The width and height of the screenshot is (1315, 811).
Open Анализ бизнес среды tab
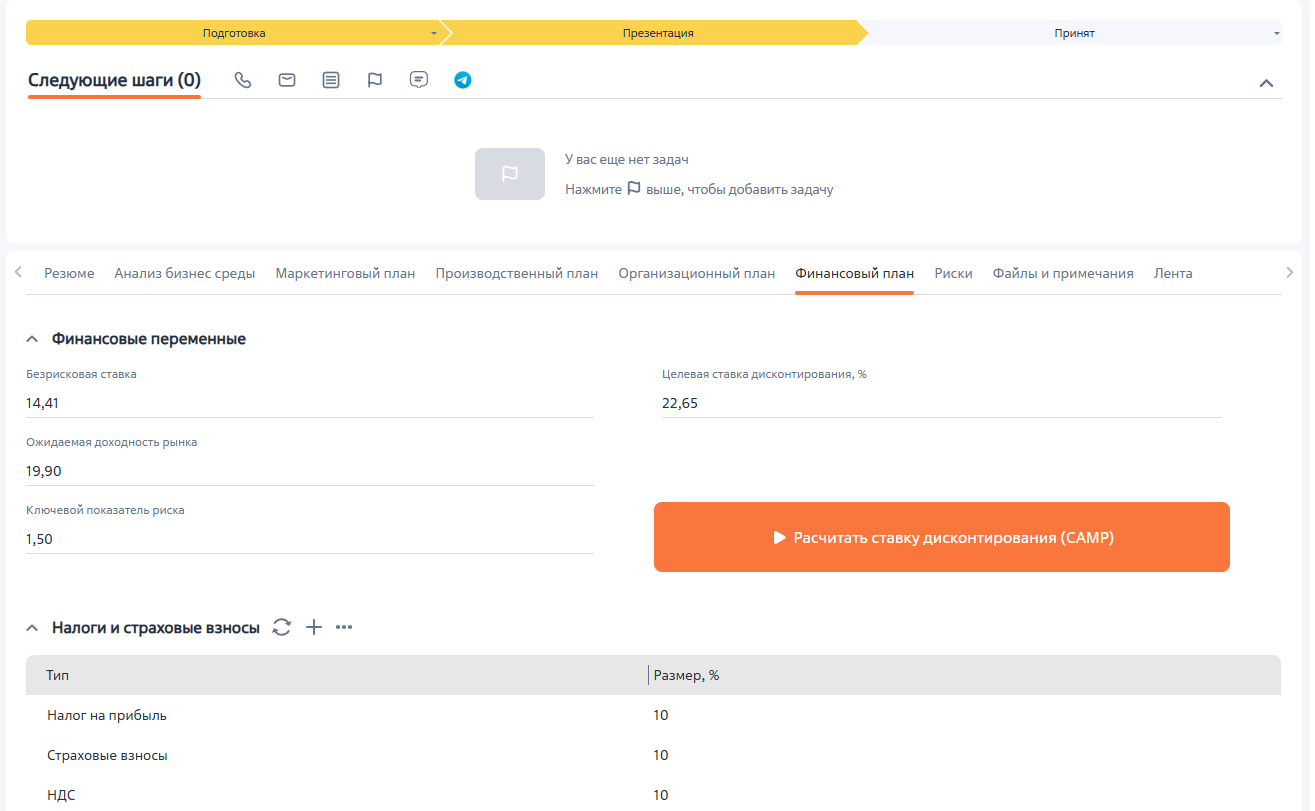point(185,273)
